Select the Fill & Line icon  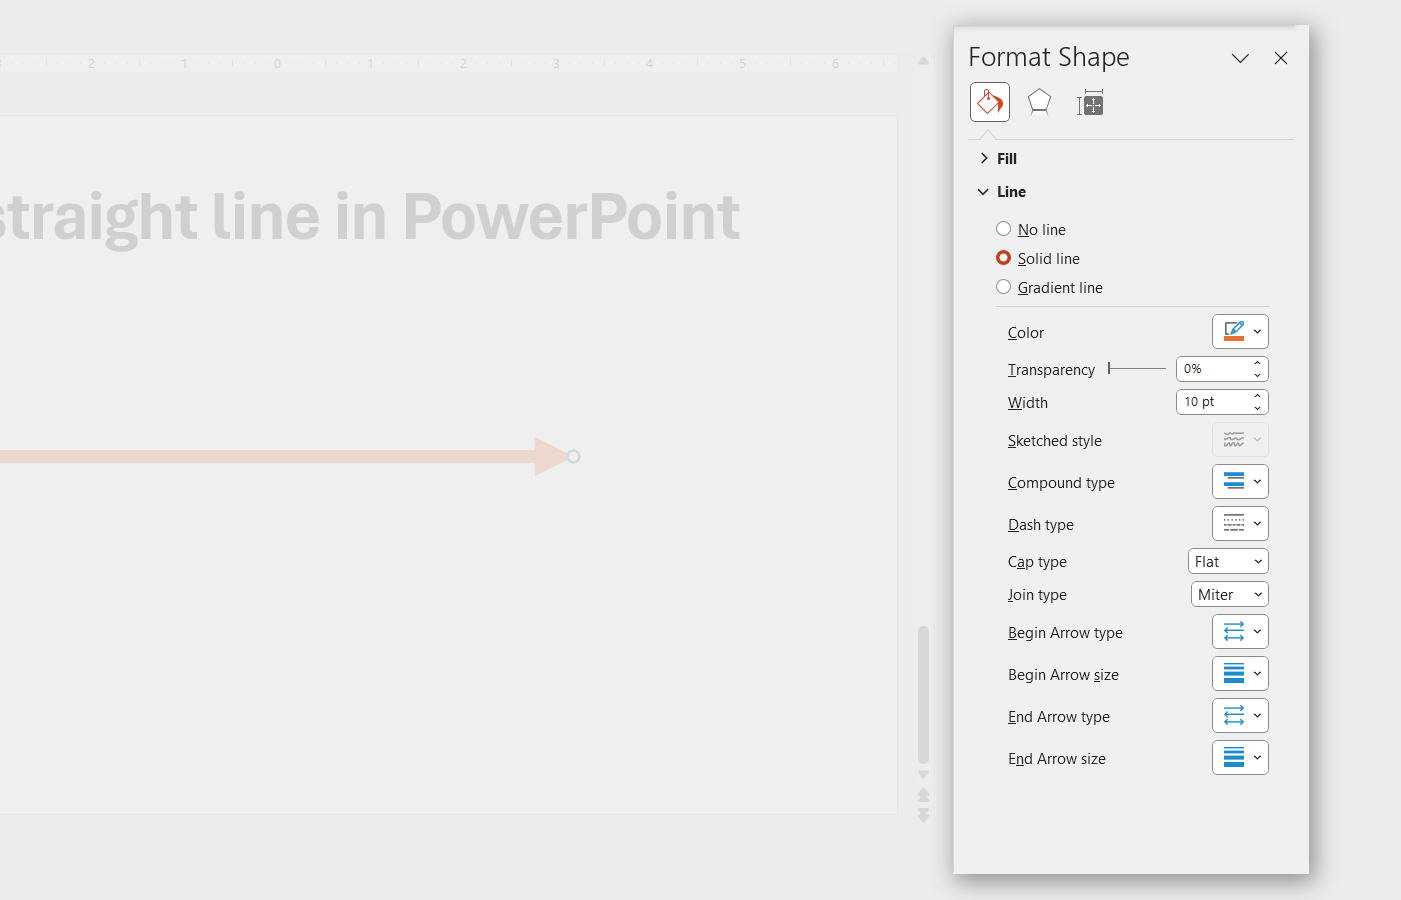[989, 102]
